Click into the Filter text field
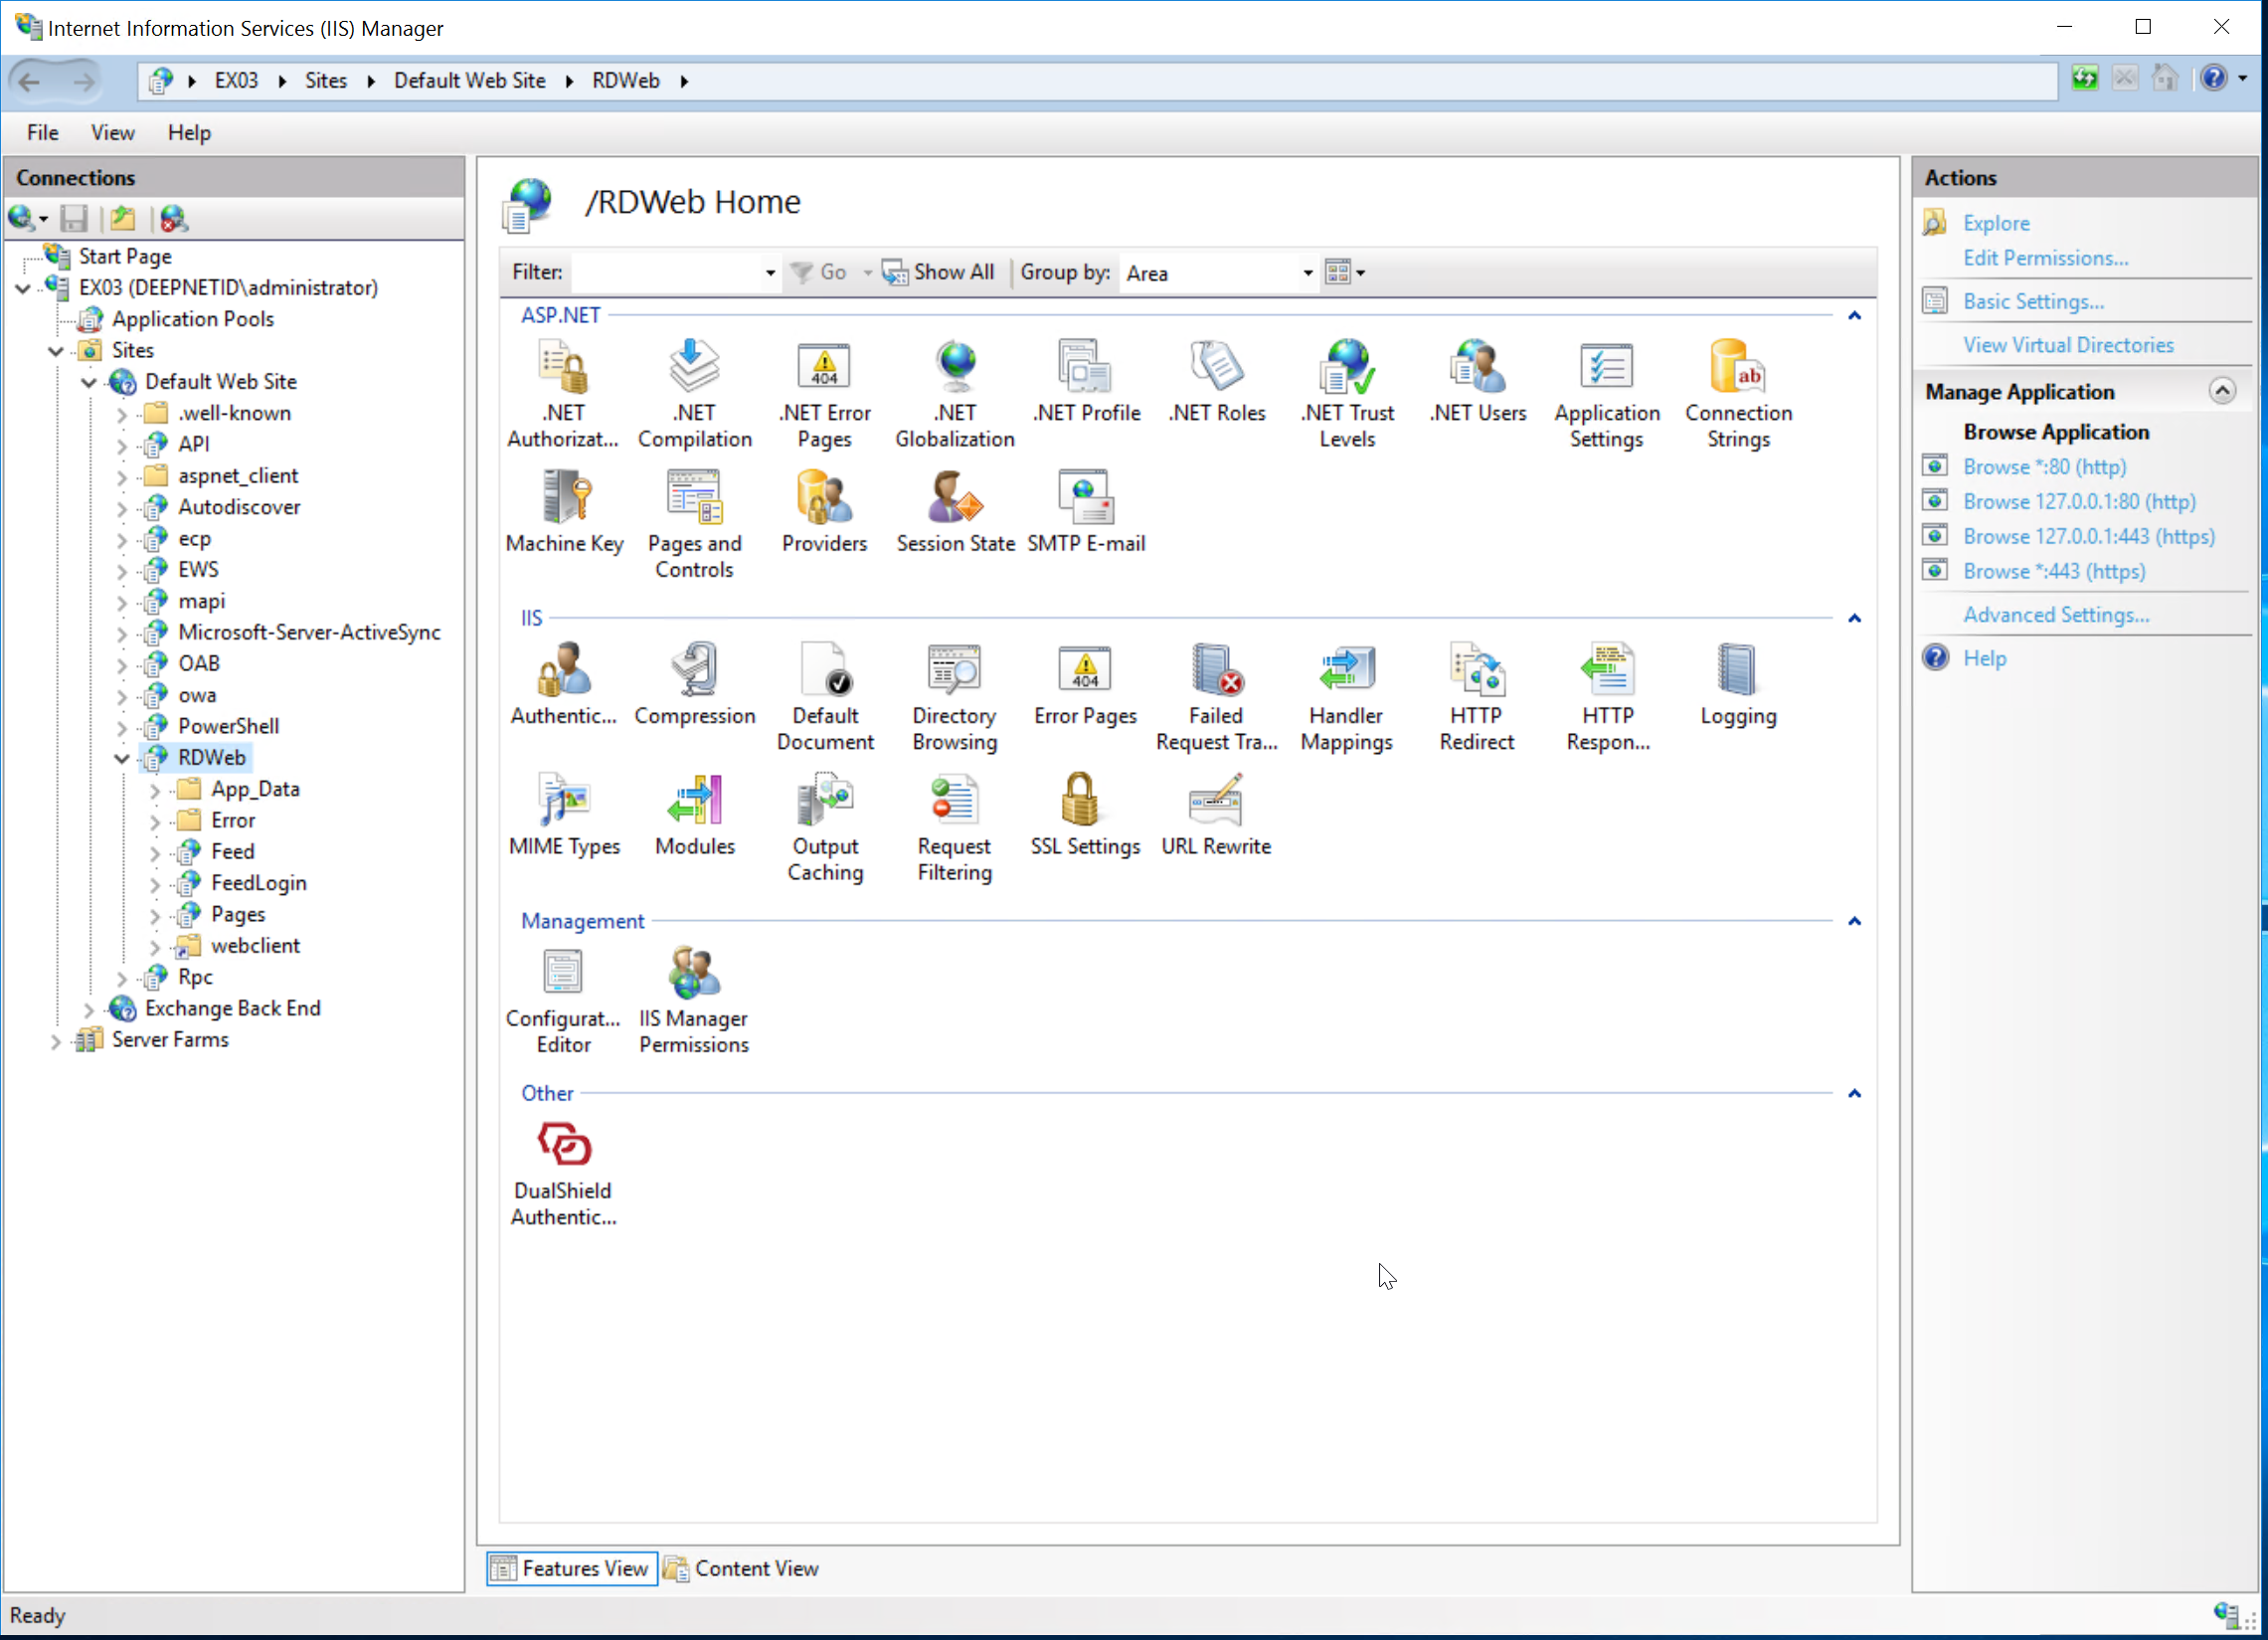This screenshot has height=1640, width=2268. coord(664,273)
